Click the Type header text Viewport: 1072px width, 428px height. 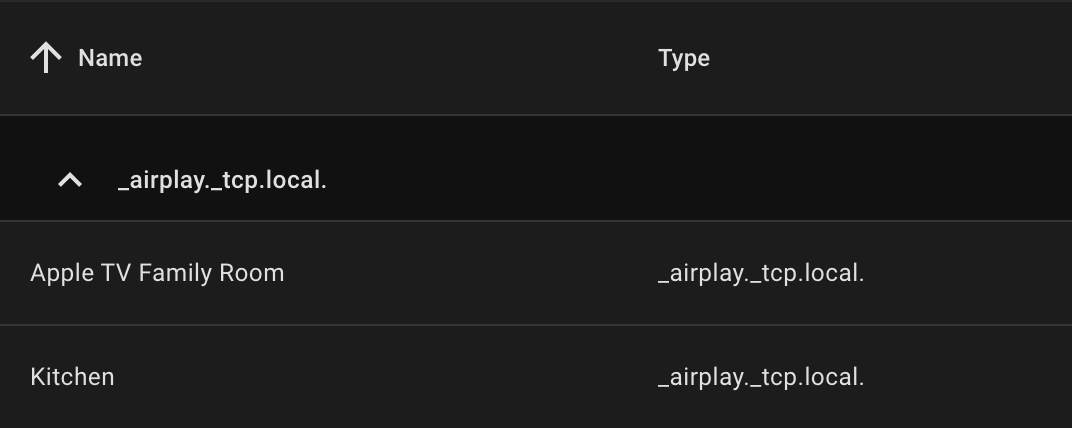(x=684, y=58)
